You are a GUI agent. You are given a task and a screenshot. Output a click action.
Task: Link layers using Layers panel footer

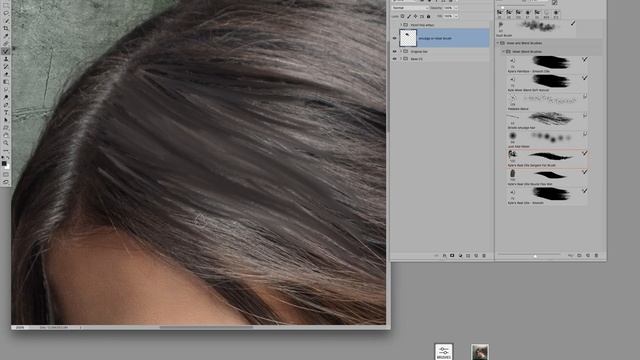(x=436, y=256)
